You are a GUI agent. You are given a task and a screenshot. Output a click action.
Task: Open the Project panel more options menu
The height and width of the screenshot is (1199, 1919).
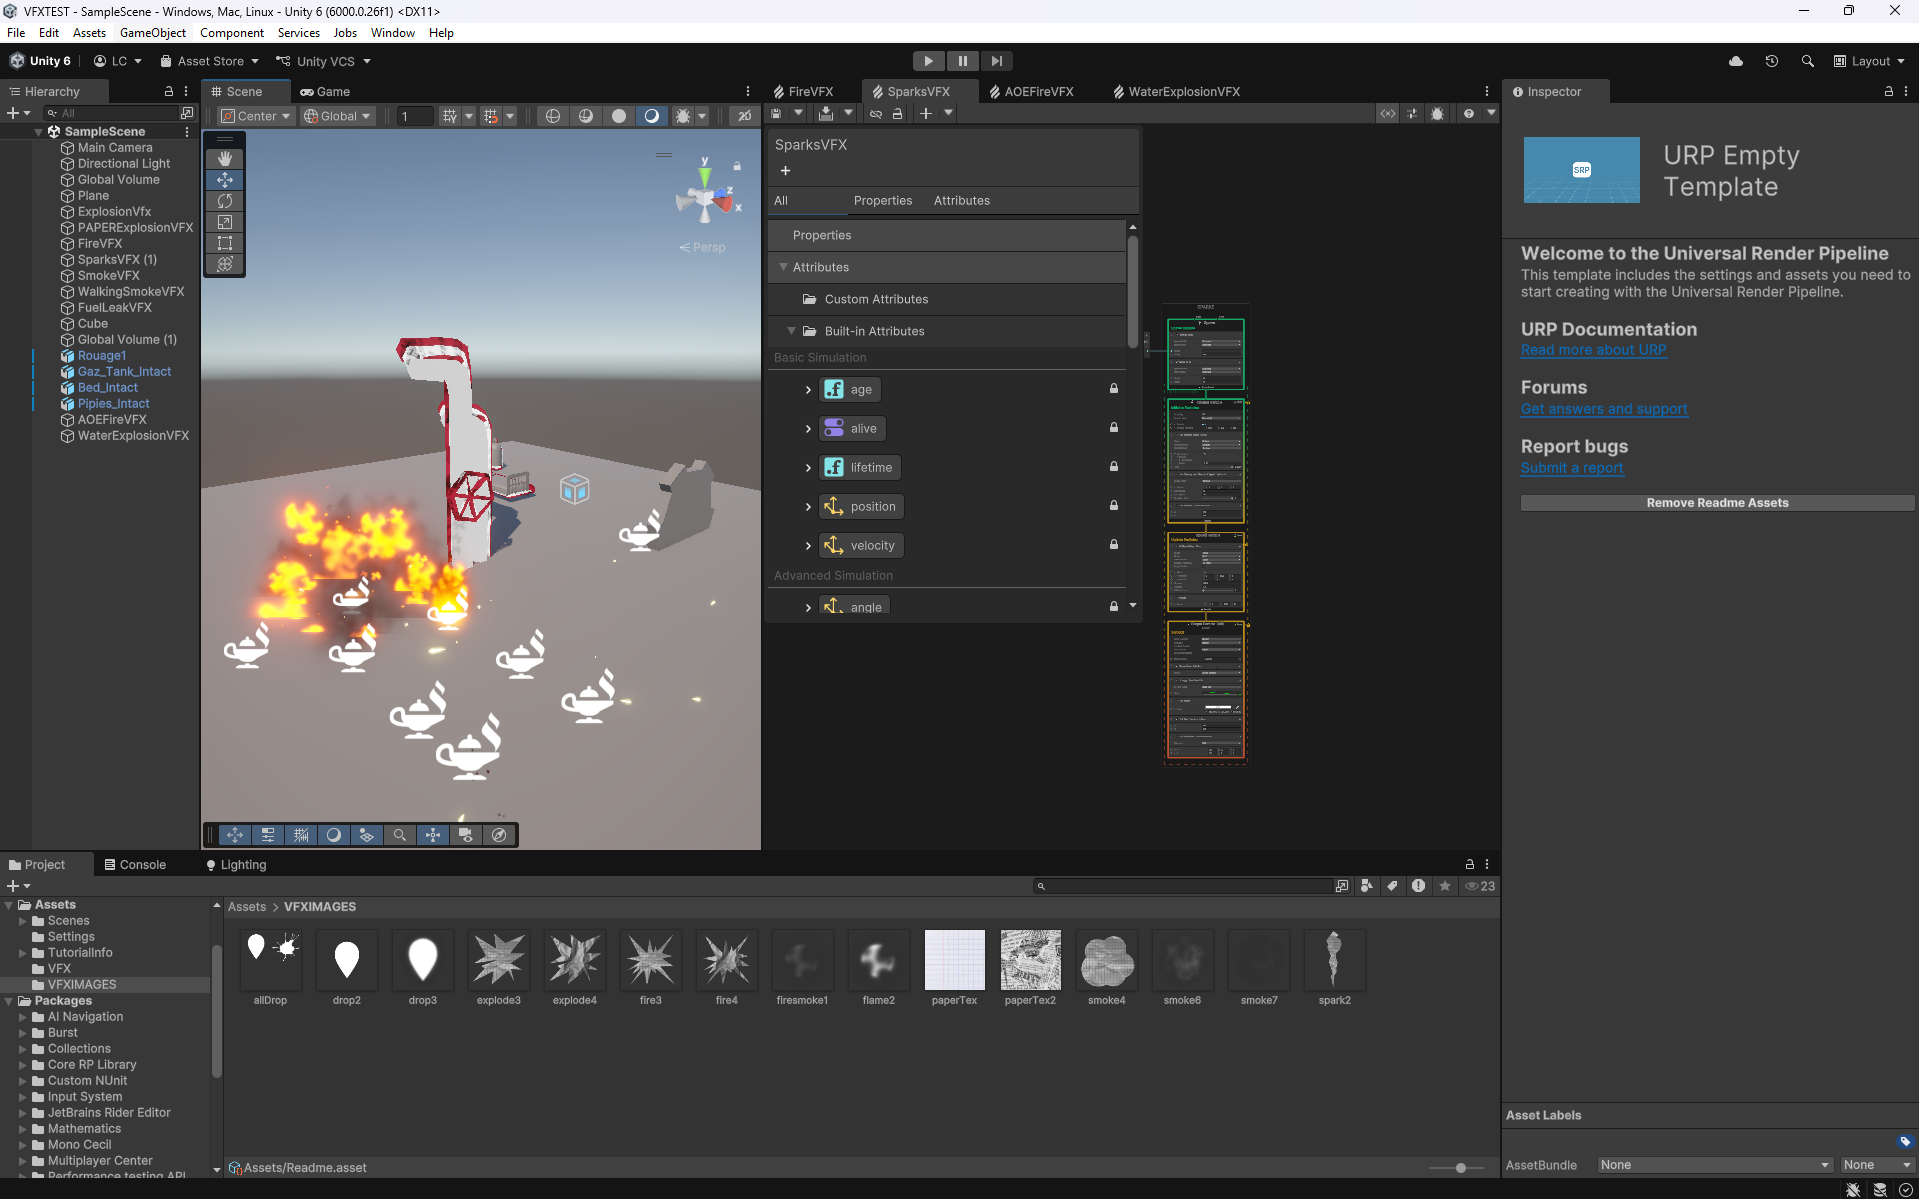coord(1487,864)
